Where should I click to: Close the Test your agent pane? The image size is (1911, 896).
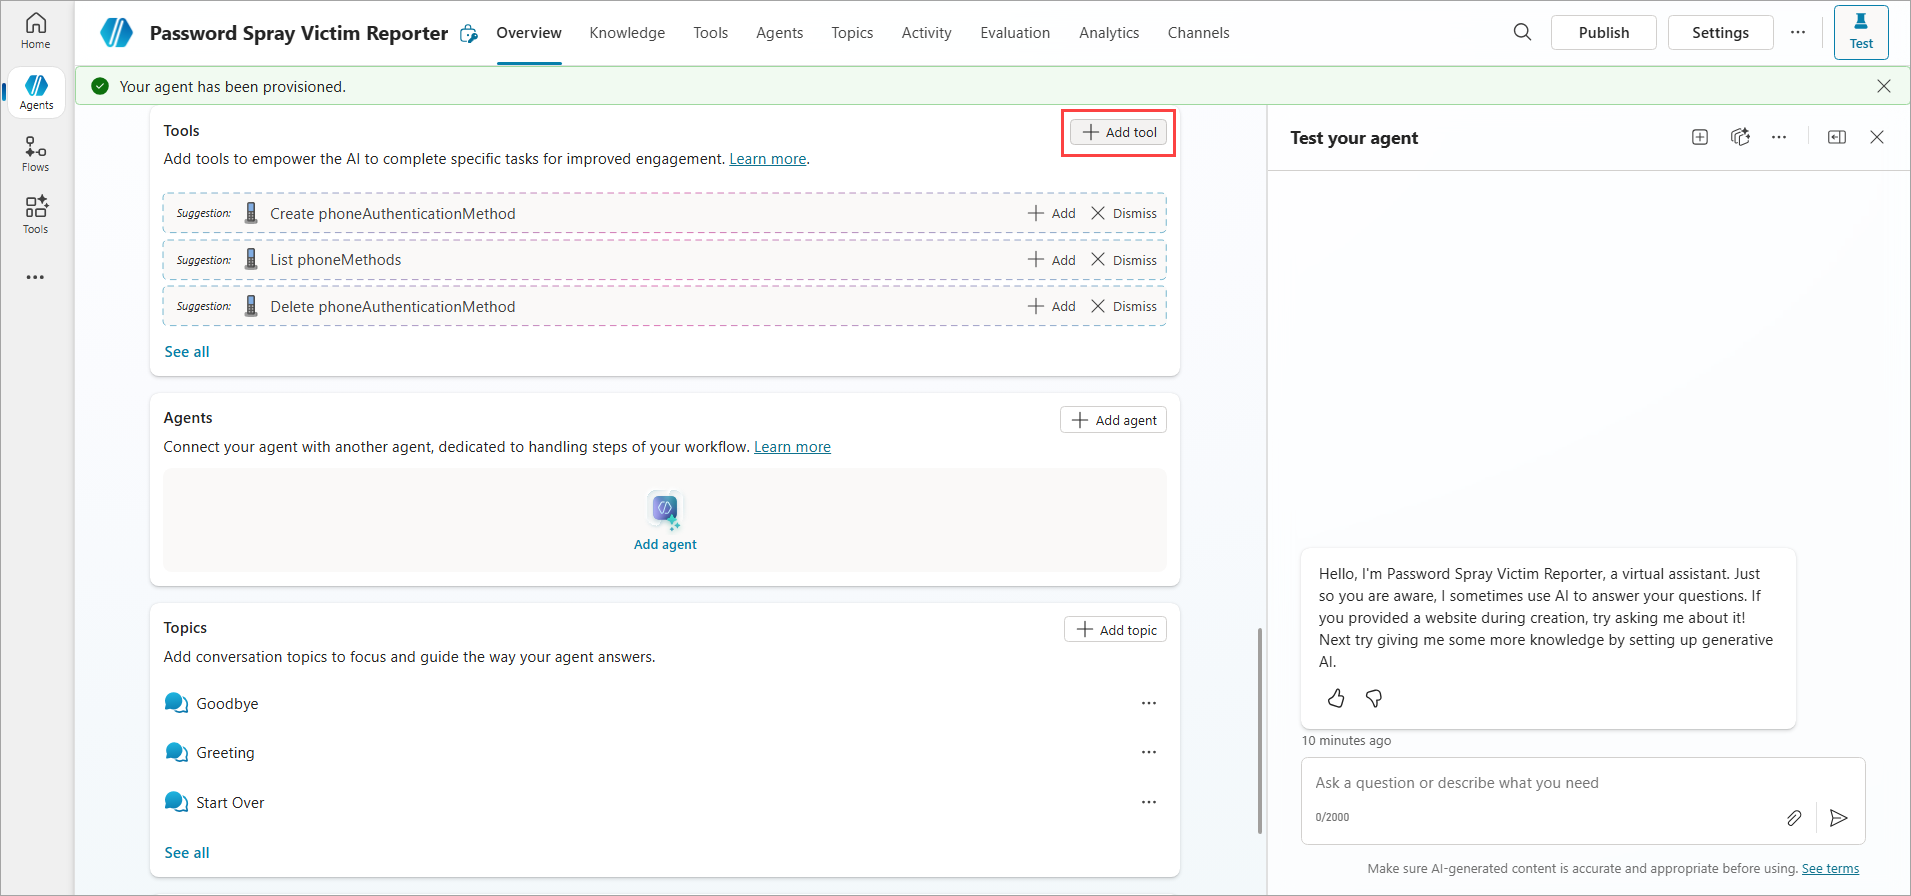tap(1877, 137)
